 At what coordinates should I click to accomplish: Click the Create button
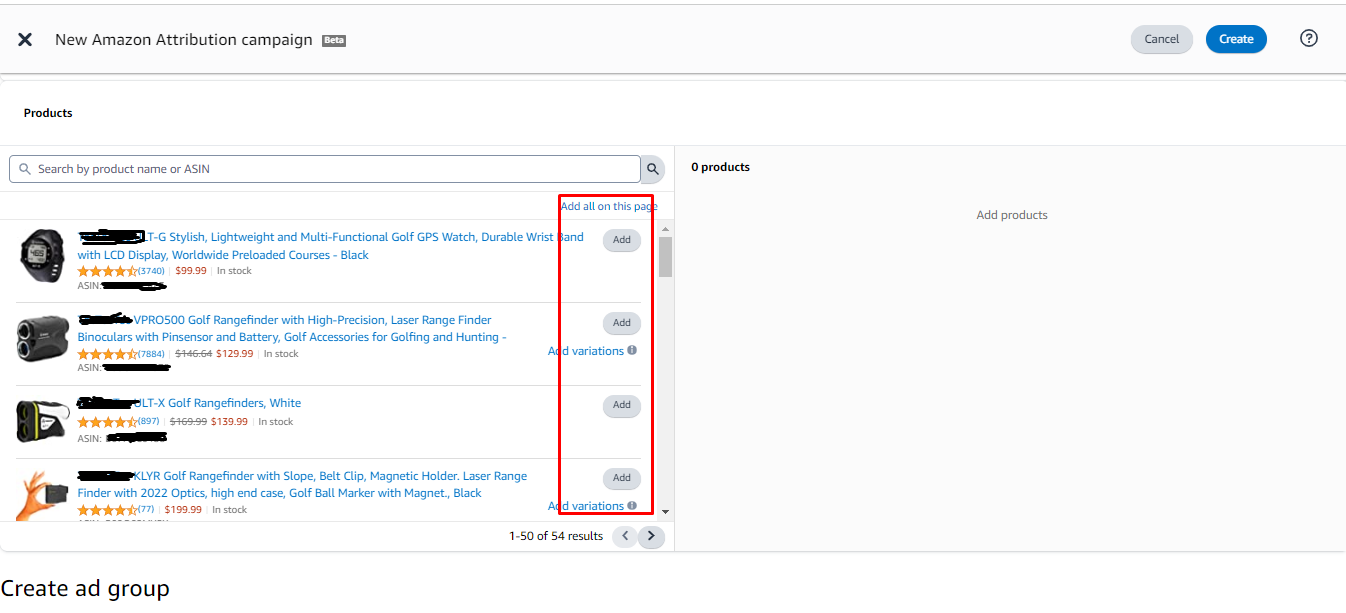coord(1236,39)
